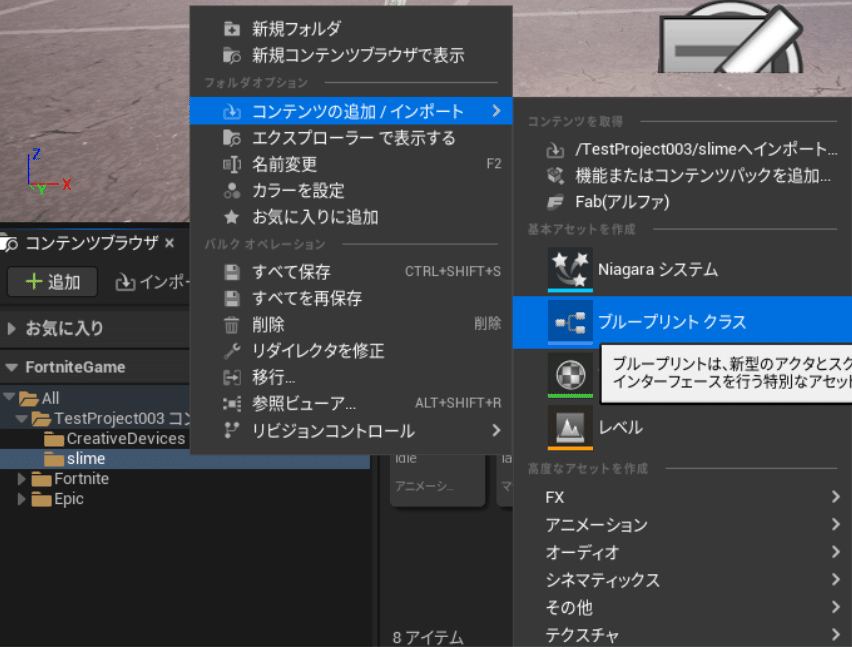Open the FX submenu arrow

click(x=836, y=497)
